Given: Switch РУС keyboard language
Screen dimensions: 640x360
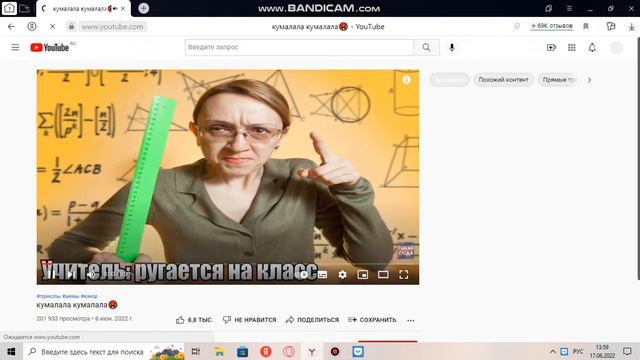Looking at the screenshot, I should click(578, 351).
